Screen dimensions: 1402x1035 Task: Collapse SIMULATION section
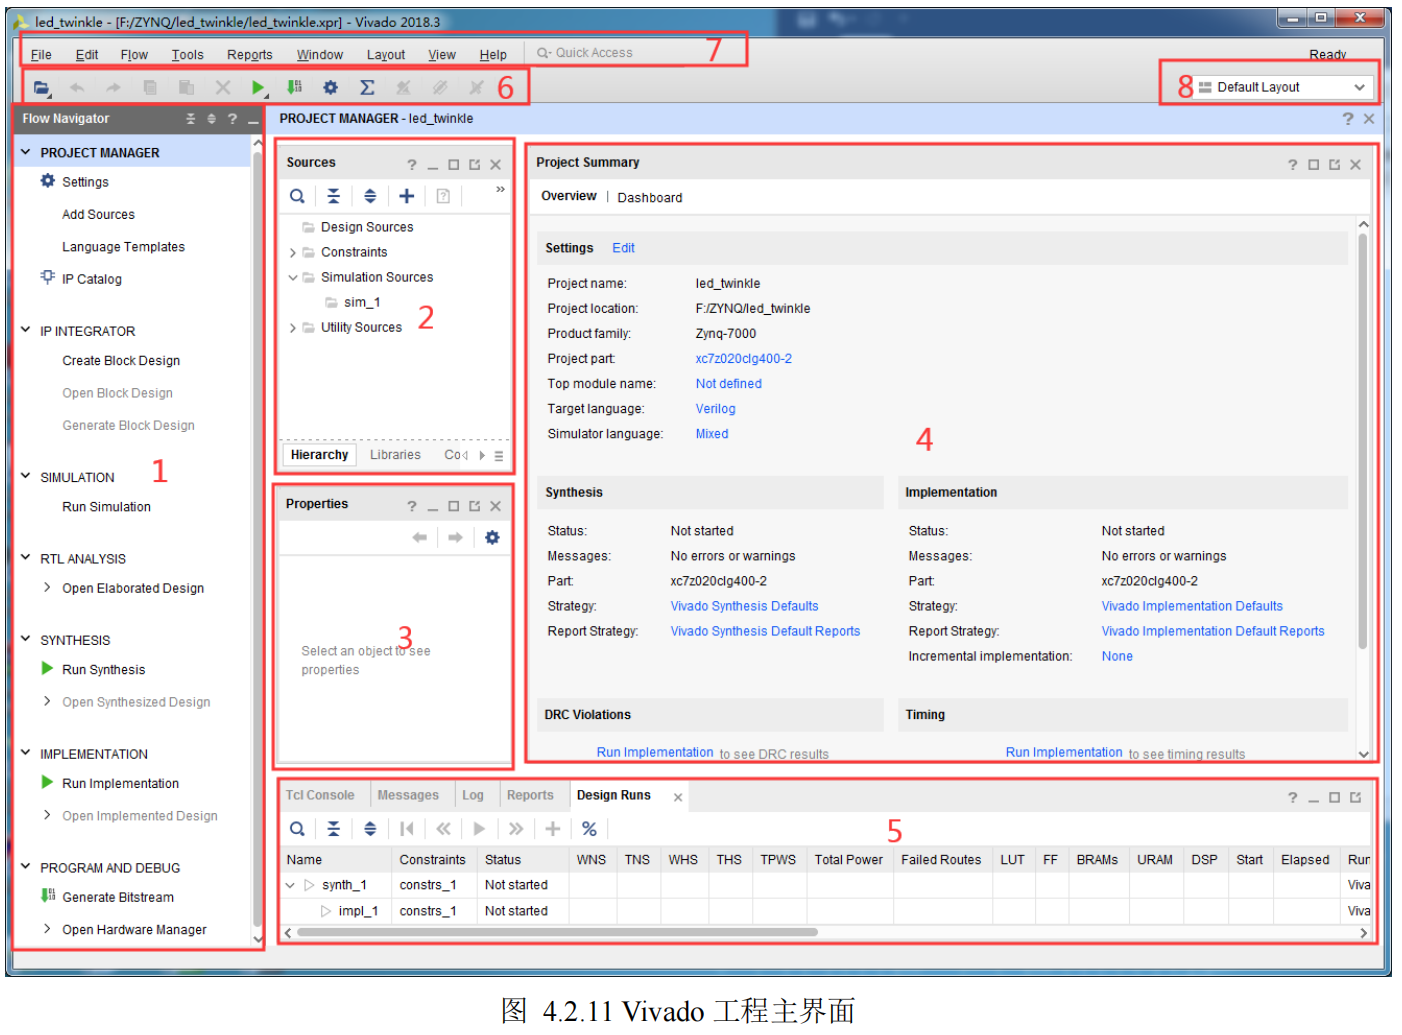(x=26, y=476)
